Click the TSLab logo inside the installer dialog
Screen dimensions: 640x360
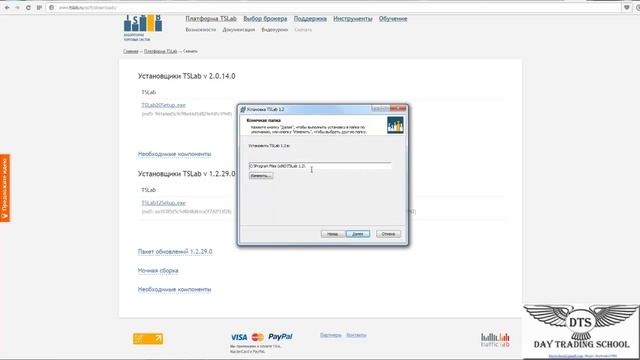point(395,125)
